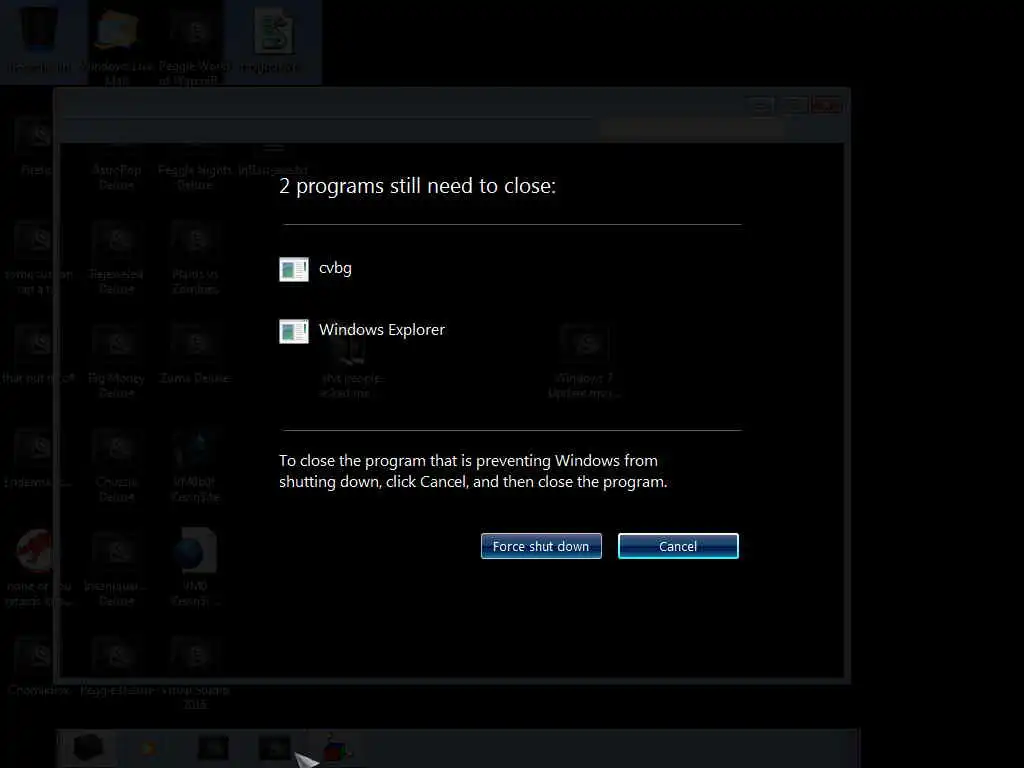This screenshot has width=1024, height=768.
Task: Open the dimmed Plants vs Zombies desktop icon
Action: click(x=195, y=259)
